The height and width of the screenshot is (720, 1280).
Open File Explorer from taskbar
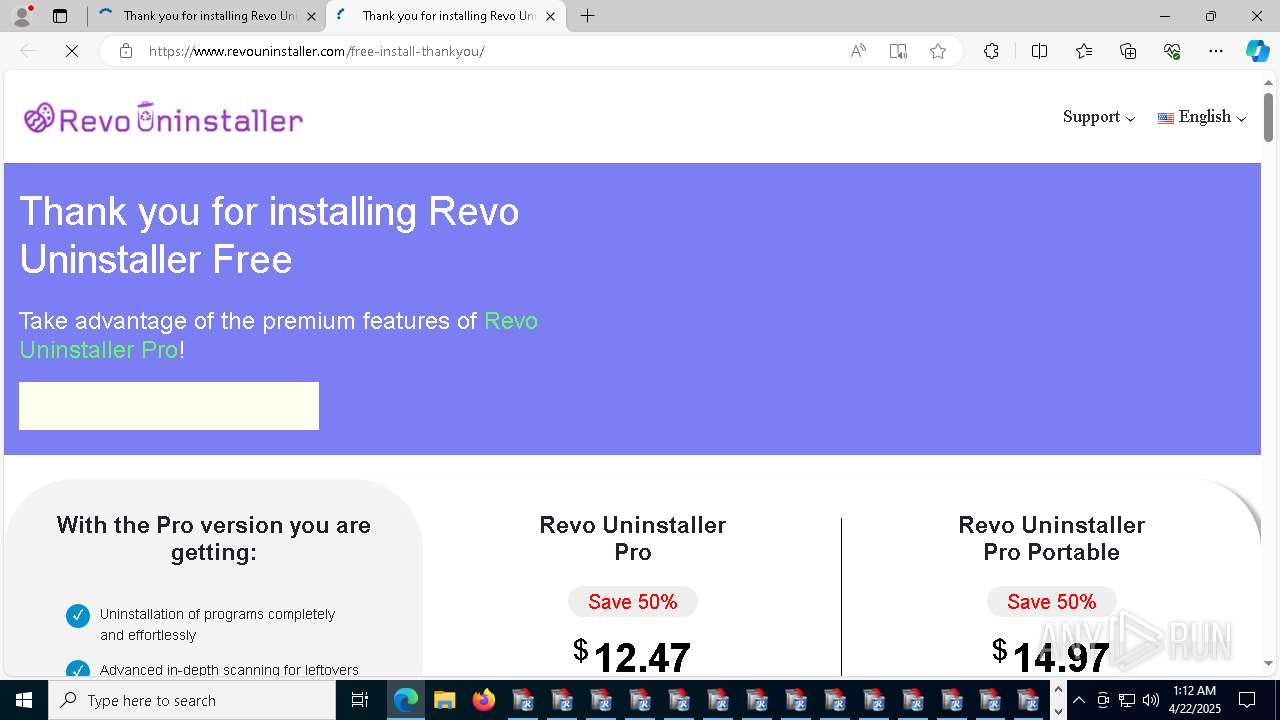point(444,700)
